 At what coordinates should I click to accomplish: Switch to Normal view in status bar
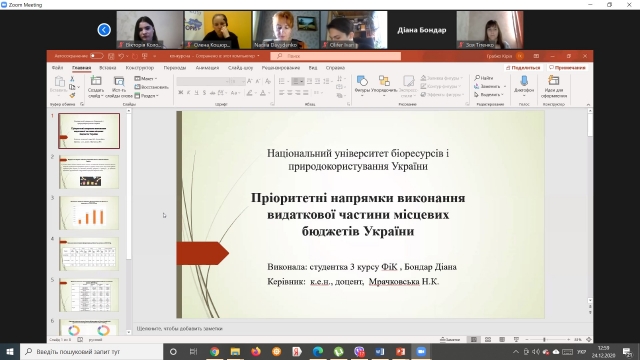click(x=474, y=340)
